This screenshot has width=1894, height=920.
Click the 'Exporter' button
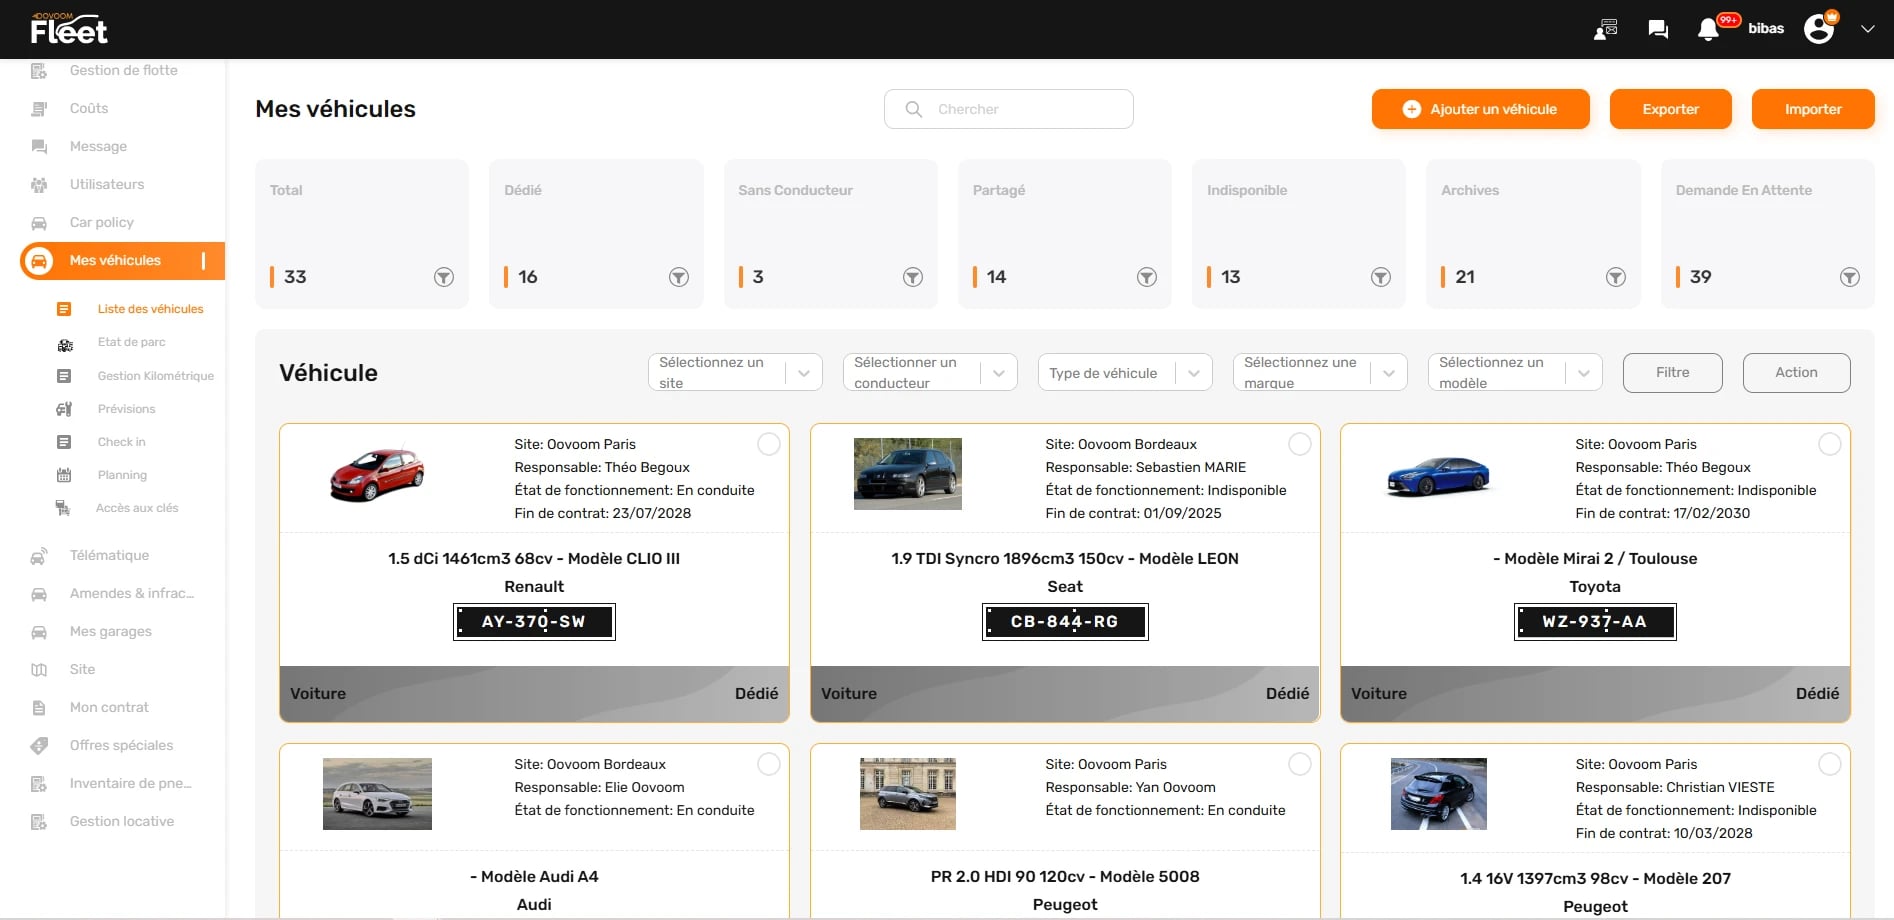point(1670,109)
